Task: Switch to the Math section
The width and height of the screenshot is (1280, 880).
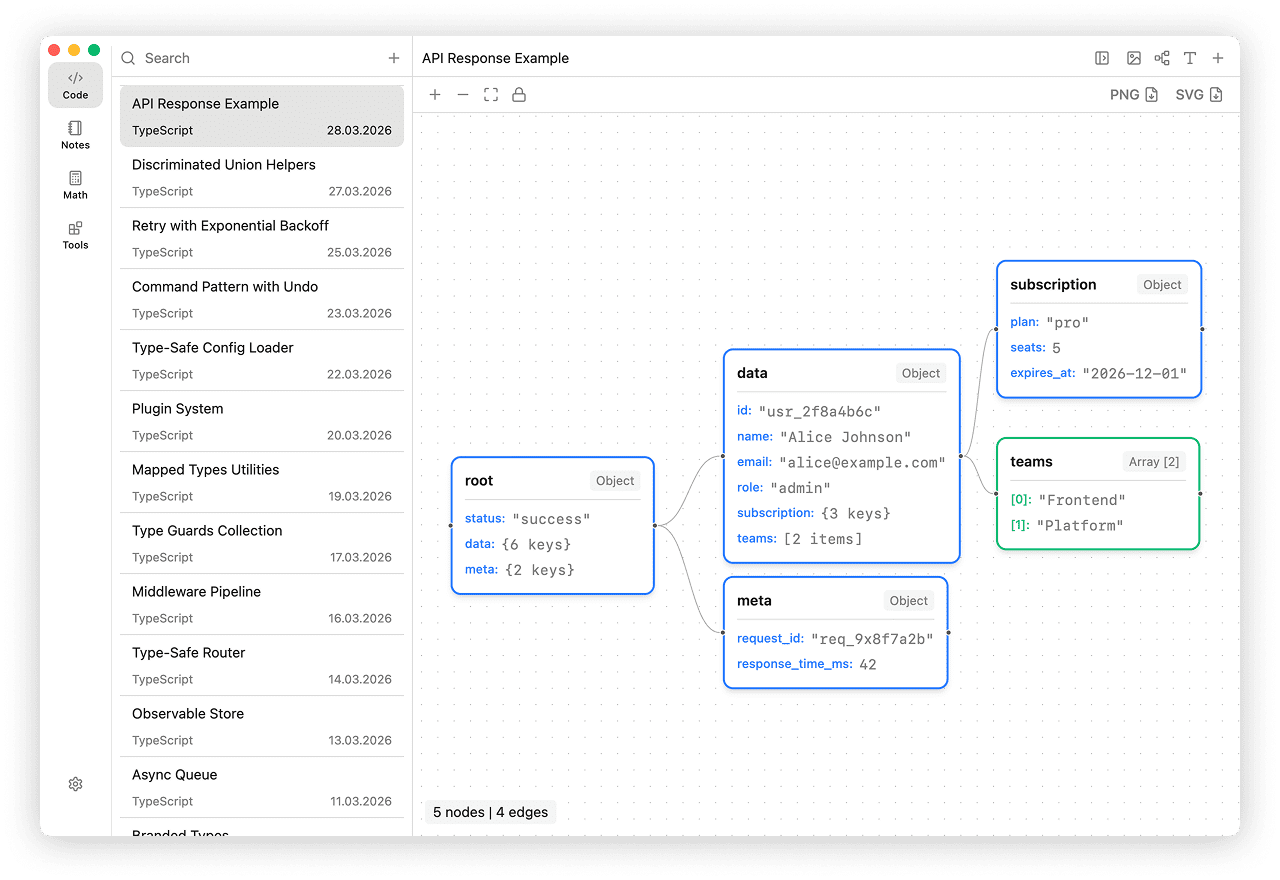Action: coord(75,185)
